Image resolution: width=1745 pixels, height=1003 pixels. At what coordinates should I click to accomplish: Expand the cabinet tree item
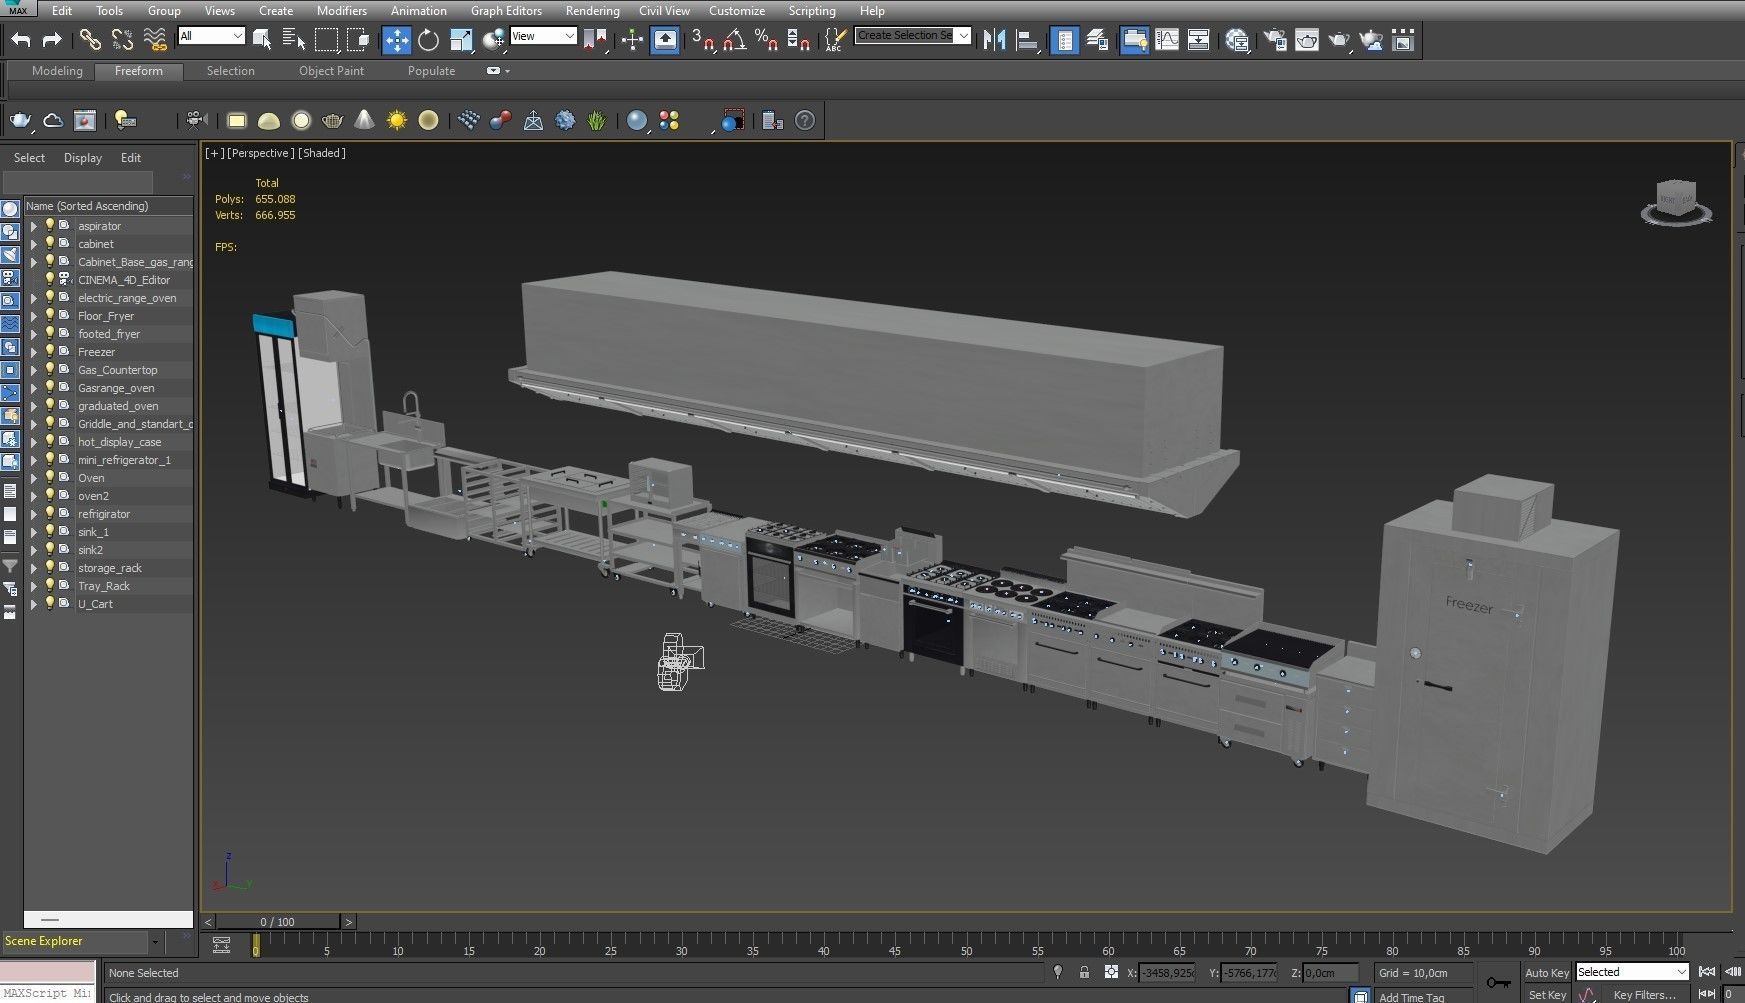click(x=33, y=244)
